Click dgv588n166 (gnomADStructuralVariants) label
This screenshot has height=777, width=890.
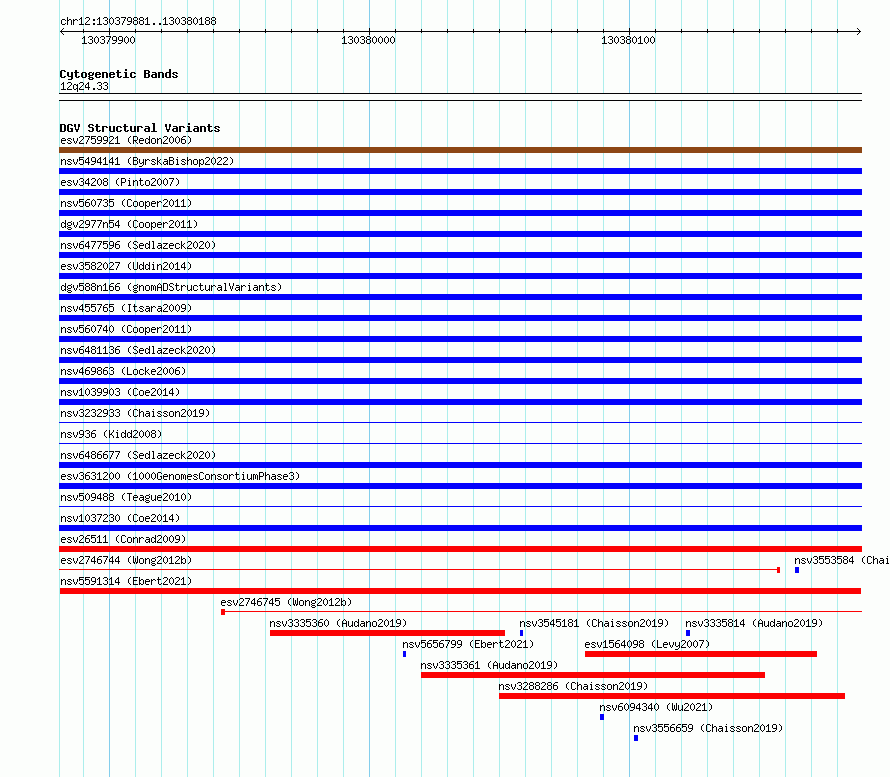click(x=171, y=287)
